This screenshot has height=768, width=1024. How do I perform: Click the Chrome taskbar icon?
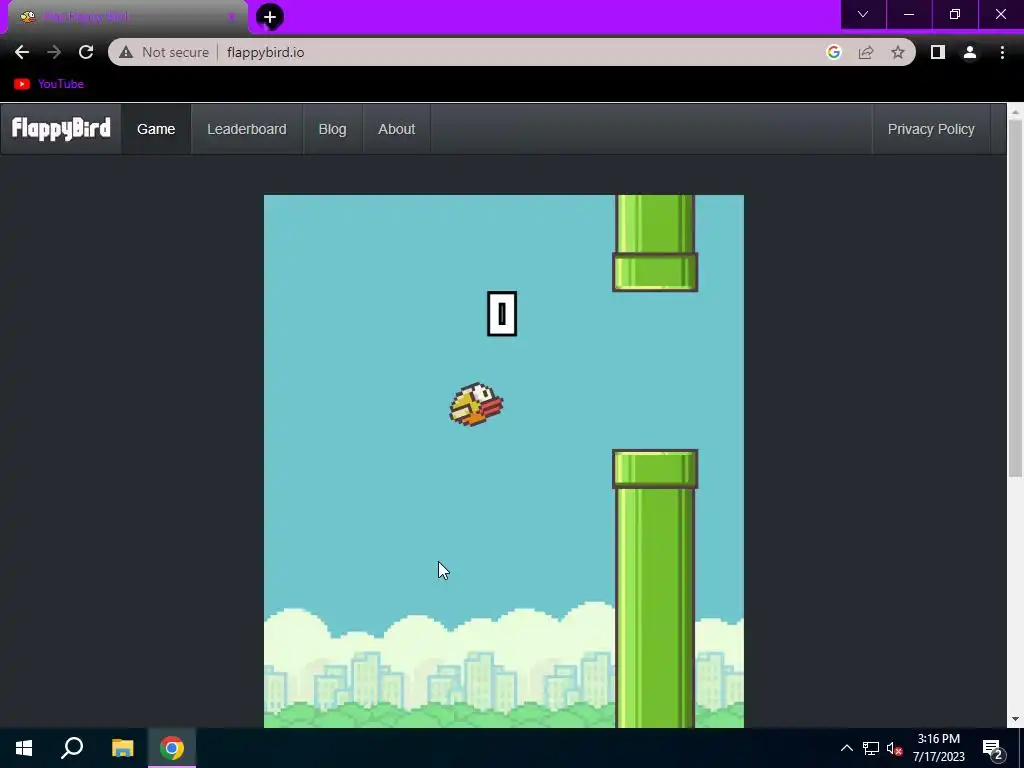coord(172,748)
